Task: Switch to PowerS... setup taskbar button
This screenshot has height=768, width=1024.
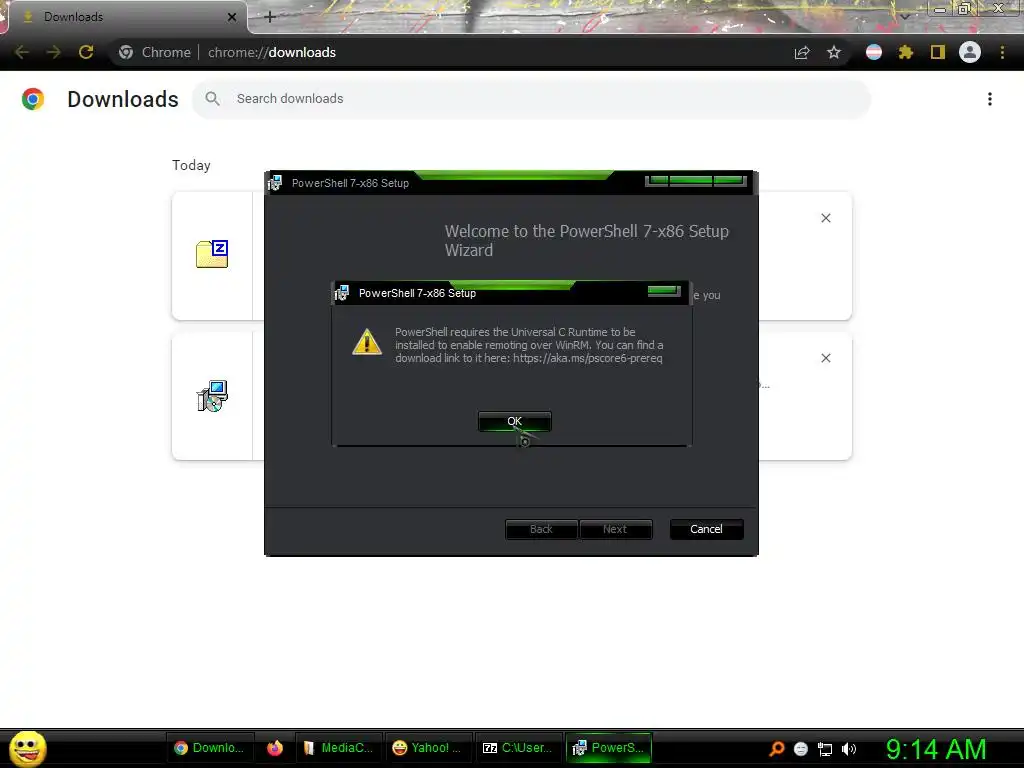Action: tap(609, 748)
